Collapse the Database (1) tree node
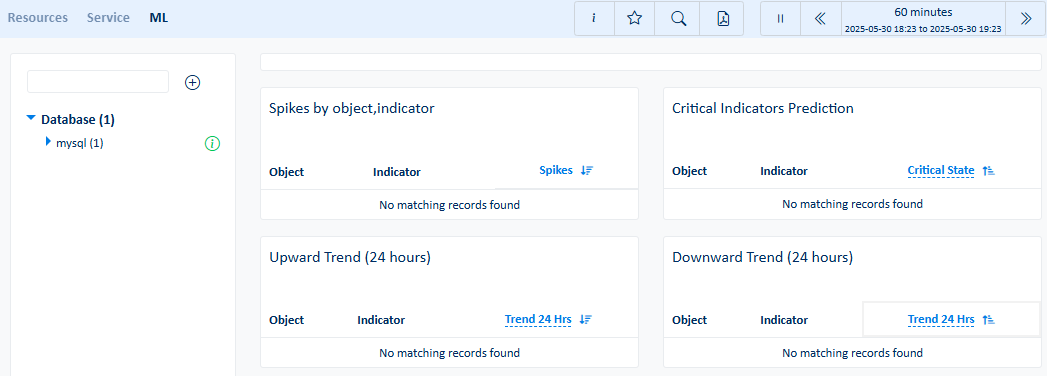The height and width of the screenshot is (376, 1047). [31, 118]
